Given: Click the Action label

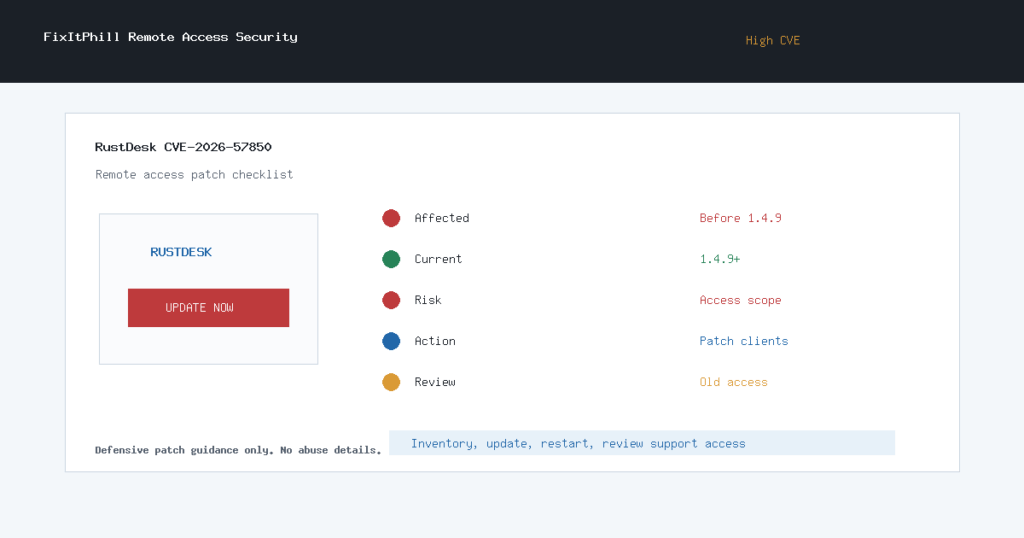Looking at the screenshot, I should tap(435, 341).
